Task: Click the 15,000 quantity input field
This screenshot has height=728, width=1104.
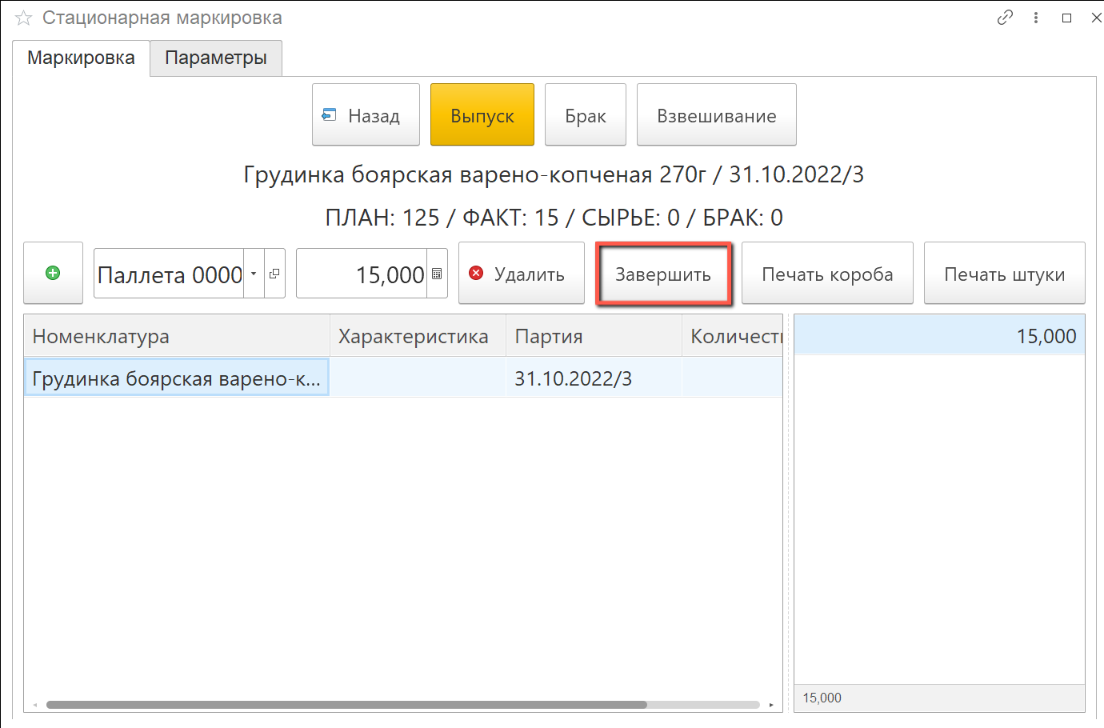Action: (x=362, y=274)
